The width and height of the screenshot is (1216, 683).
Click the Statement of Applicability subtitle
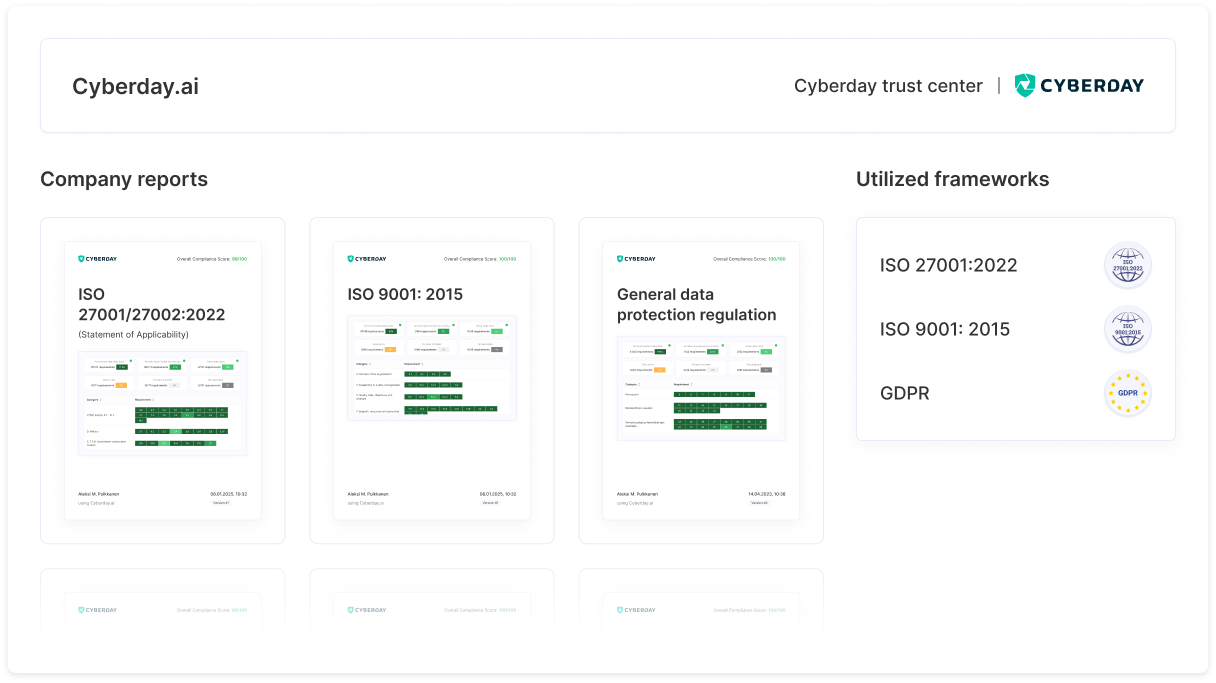click(x=133, y=335)
